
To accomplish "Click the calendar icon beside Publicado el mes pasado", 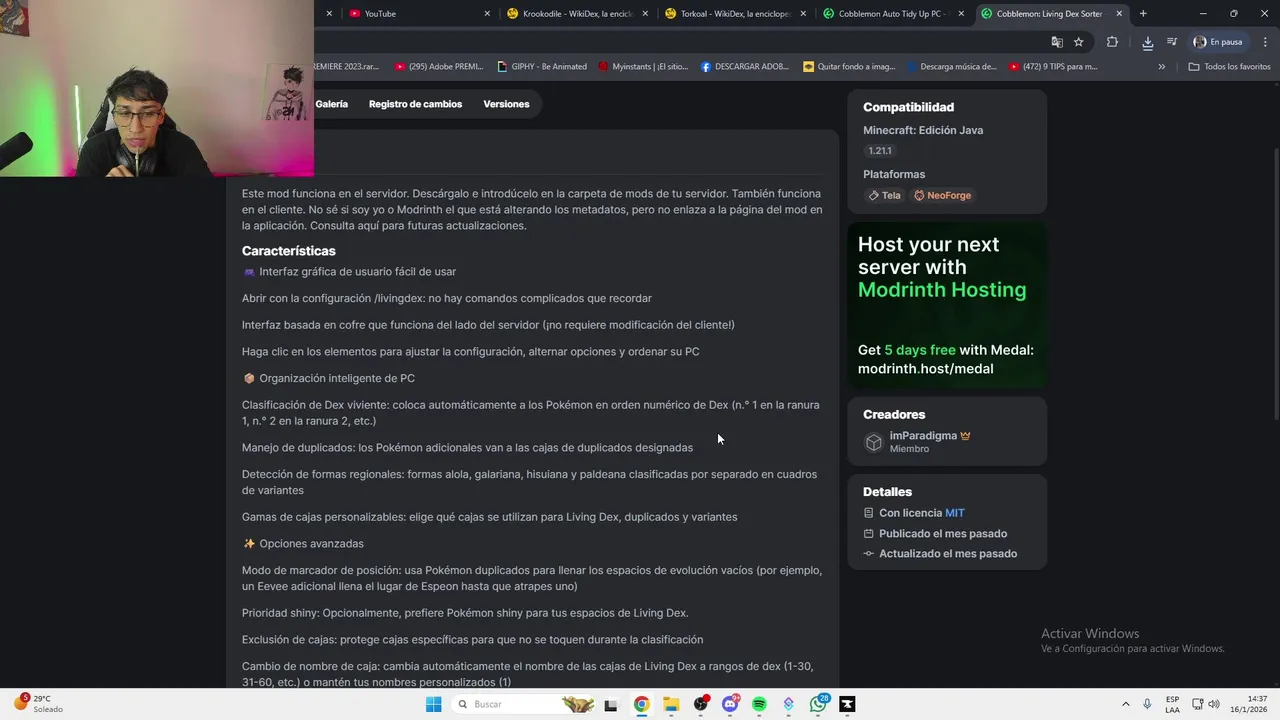I will (869, 534).
